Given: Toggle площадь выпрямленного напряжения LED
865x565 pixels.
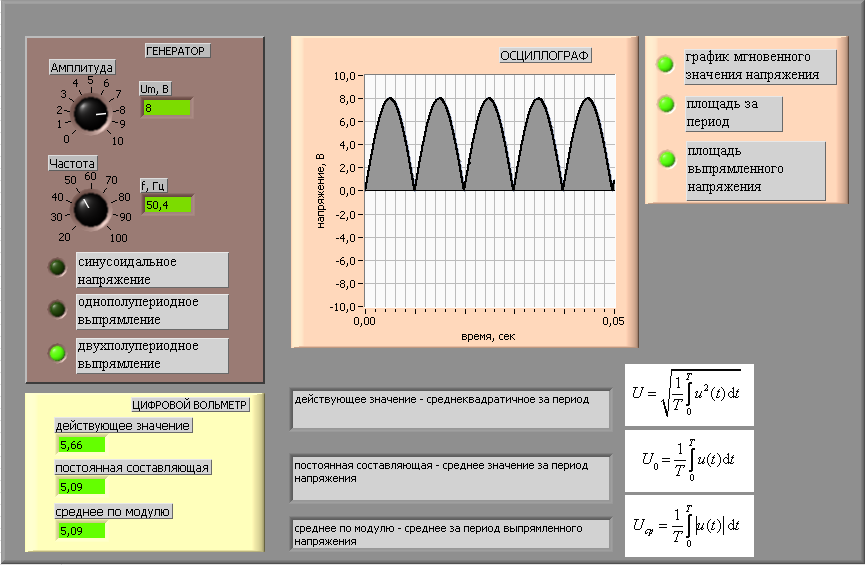Looking at the screenshot, I should click(668, 159).
